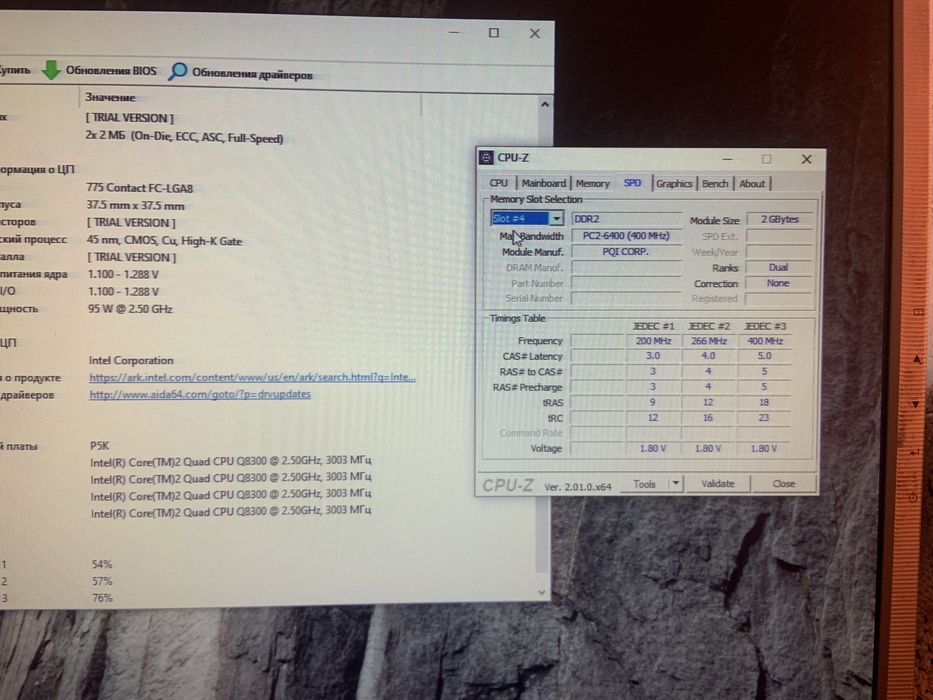Viewport: 933px width, 700px height.
Task: Open the ark.intel.com product link
Action: click(x=252, y=377)
